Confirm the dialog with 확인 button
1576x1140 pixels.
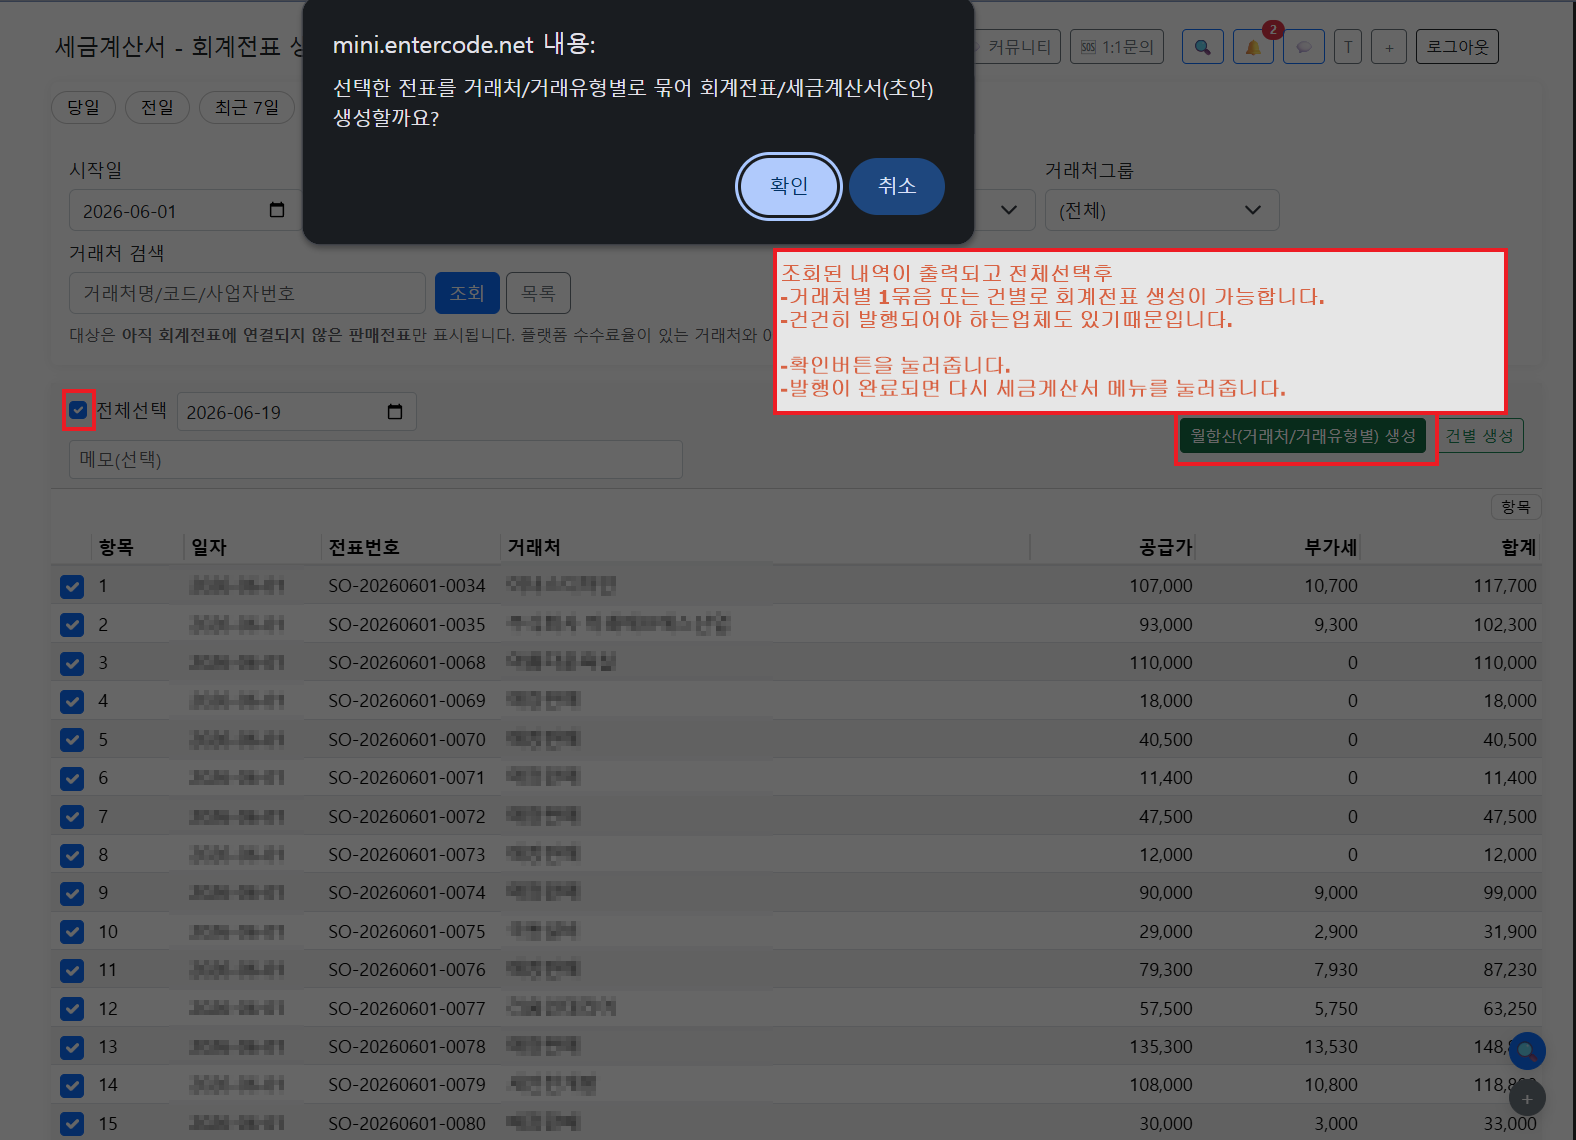(789, 186)
